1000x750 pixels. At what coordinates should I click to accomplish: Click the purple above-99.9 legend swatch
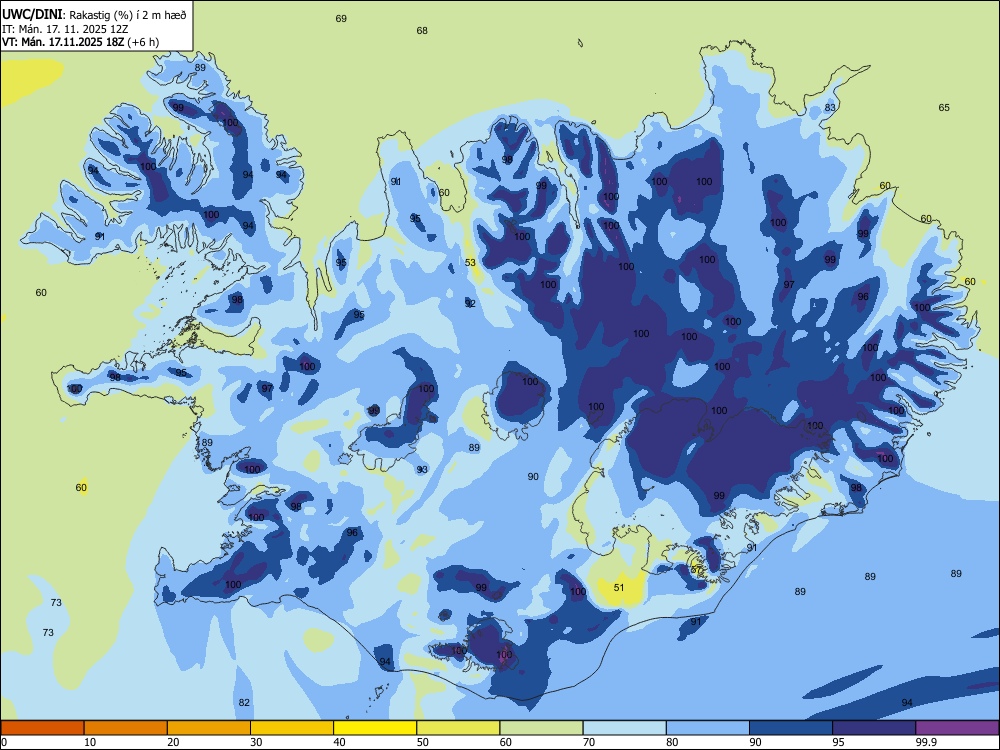point(957,728)
